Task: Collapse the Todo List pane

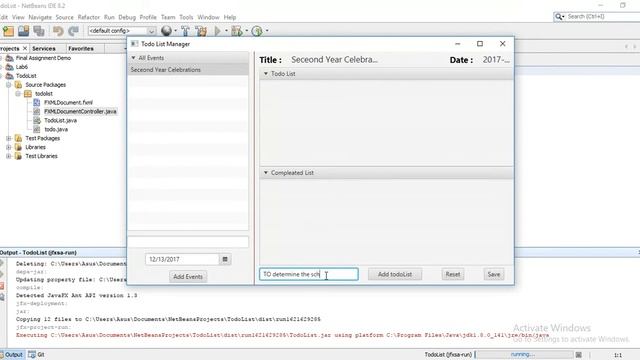Action: [x=266, y=73]
